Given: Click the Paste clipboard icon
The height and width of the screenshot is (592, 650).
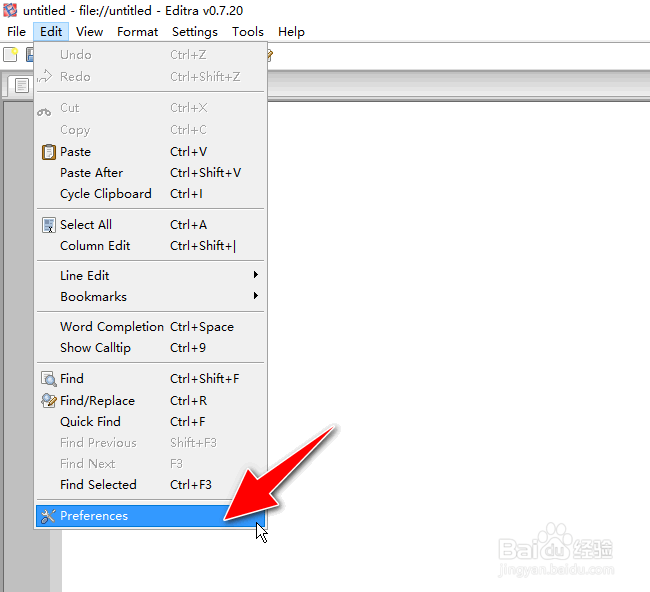Looking at the screenshot, I should click(49, 152).
